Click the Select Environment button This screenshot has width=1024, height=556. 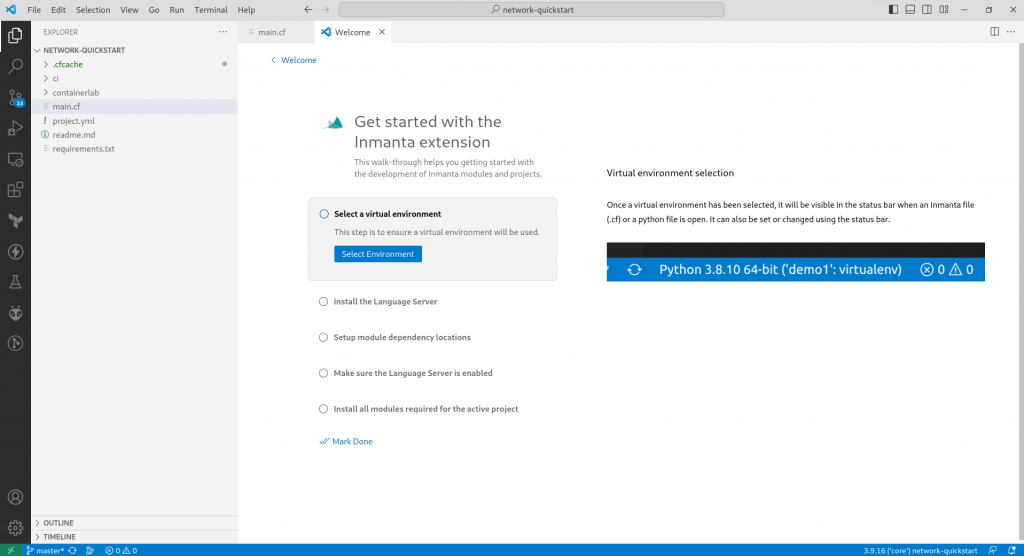(377, 254)
